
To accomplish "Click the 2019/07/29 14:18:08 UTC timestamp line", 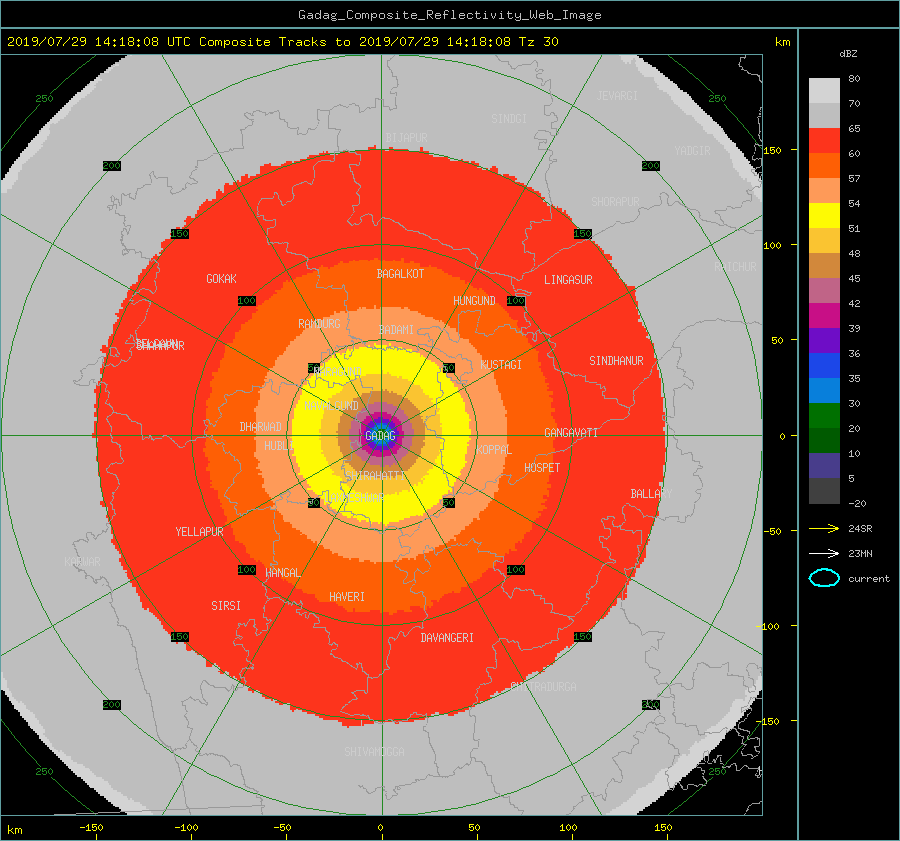I will tap(282, 41).
